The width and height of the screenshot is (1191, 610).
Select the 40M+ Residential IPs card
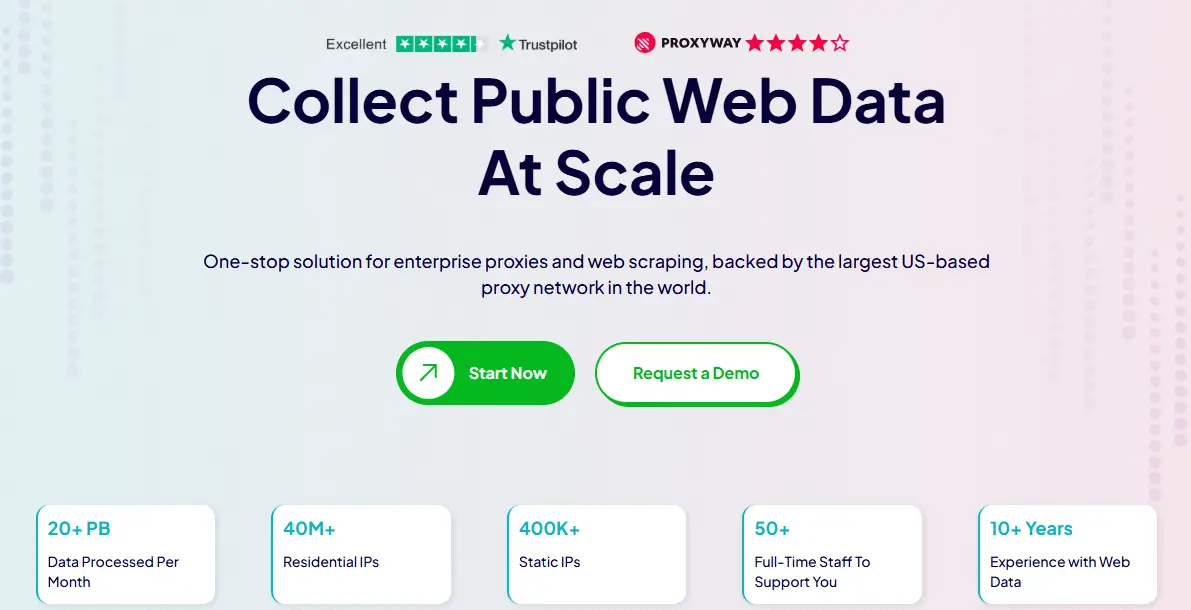click(361, 554)
